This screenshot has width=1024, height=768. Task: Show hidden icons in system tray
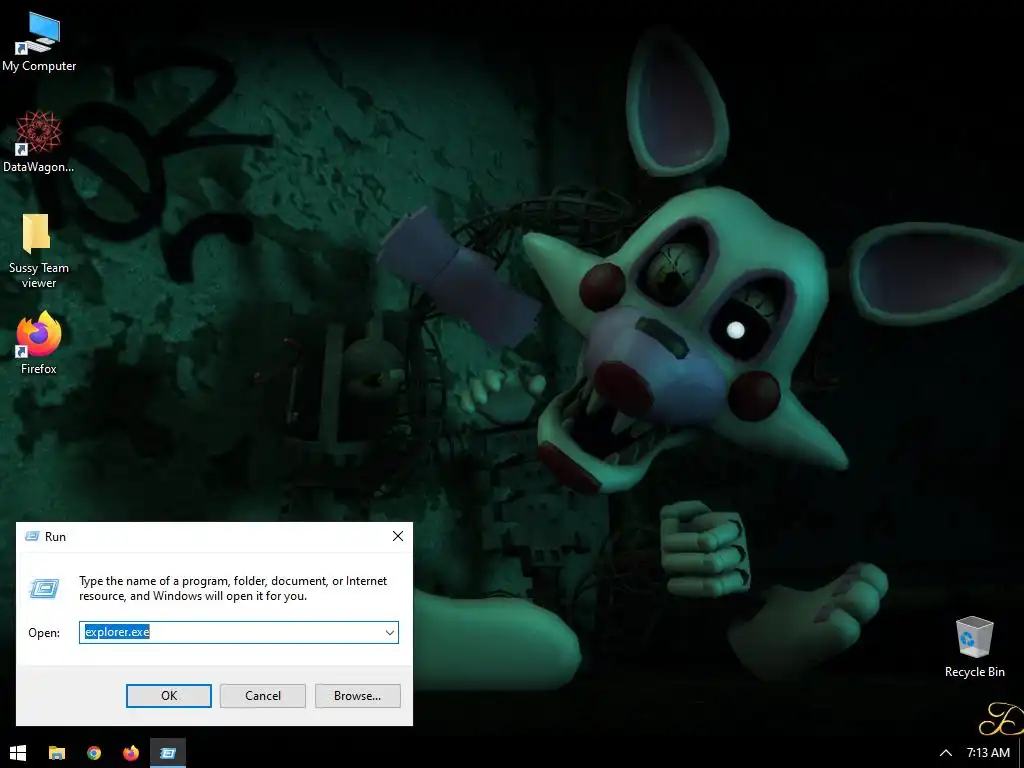tap(945, 753)
